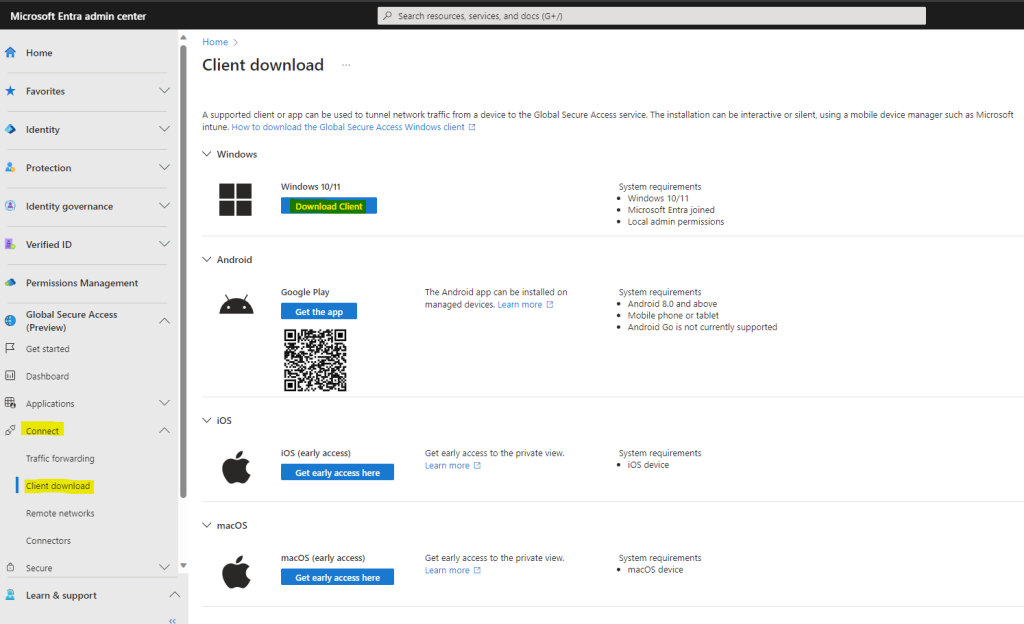Expand the Favorites chevron
Screen dimensions: 1024x624
(165, 91)
